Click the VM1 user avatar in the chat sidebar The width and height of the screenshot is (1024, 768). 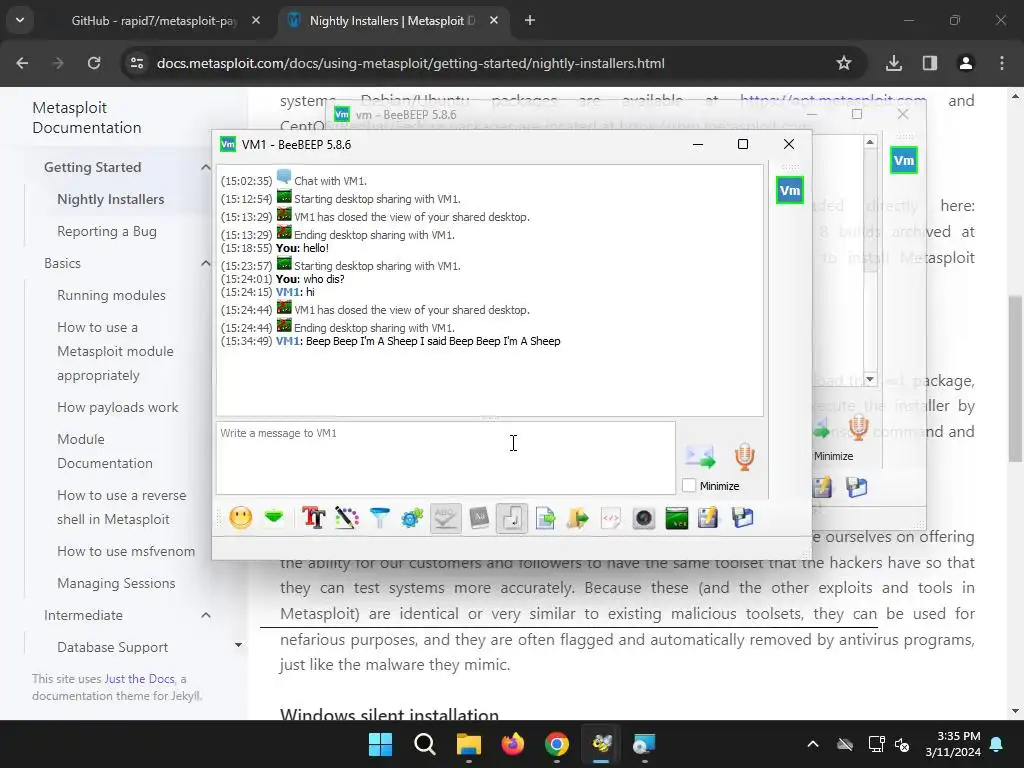(x=790, y=191)
